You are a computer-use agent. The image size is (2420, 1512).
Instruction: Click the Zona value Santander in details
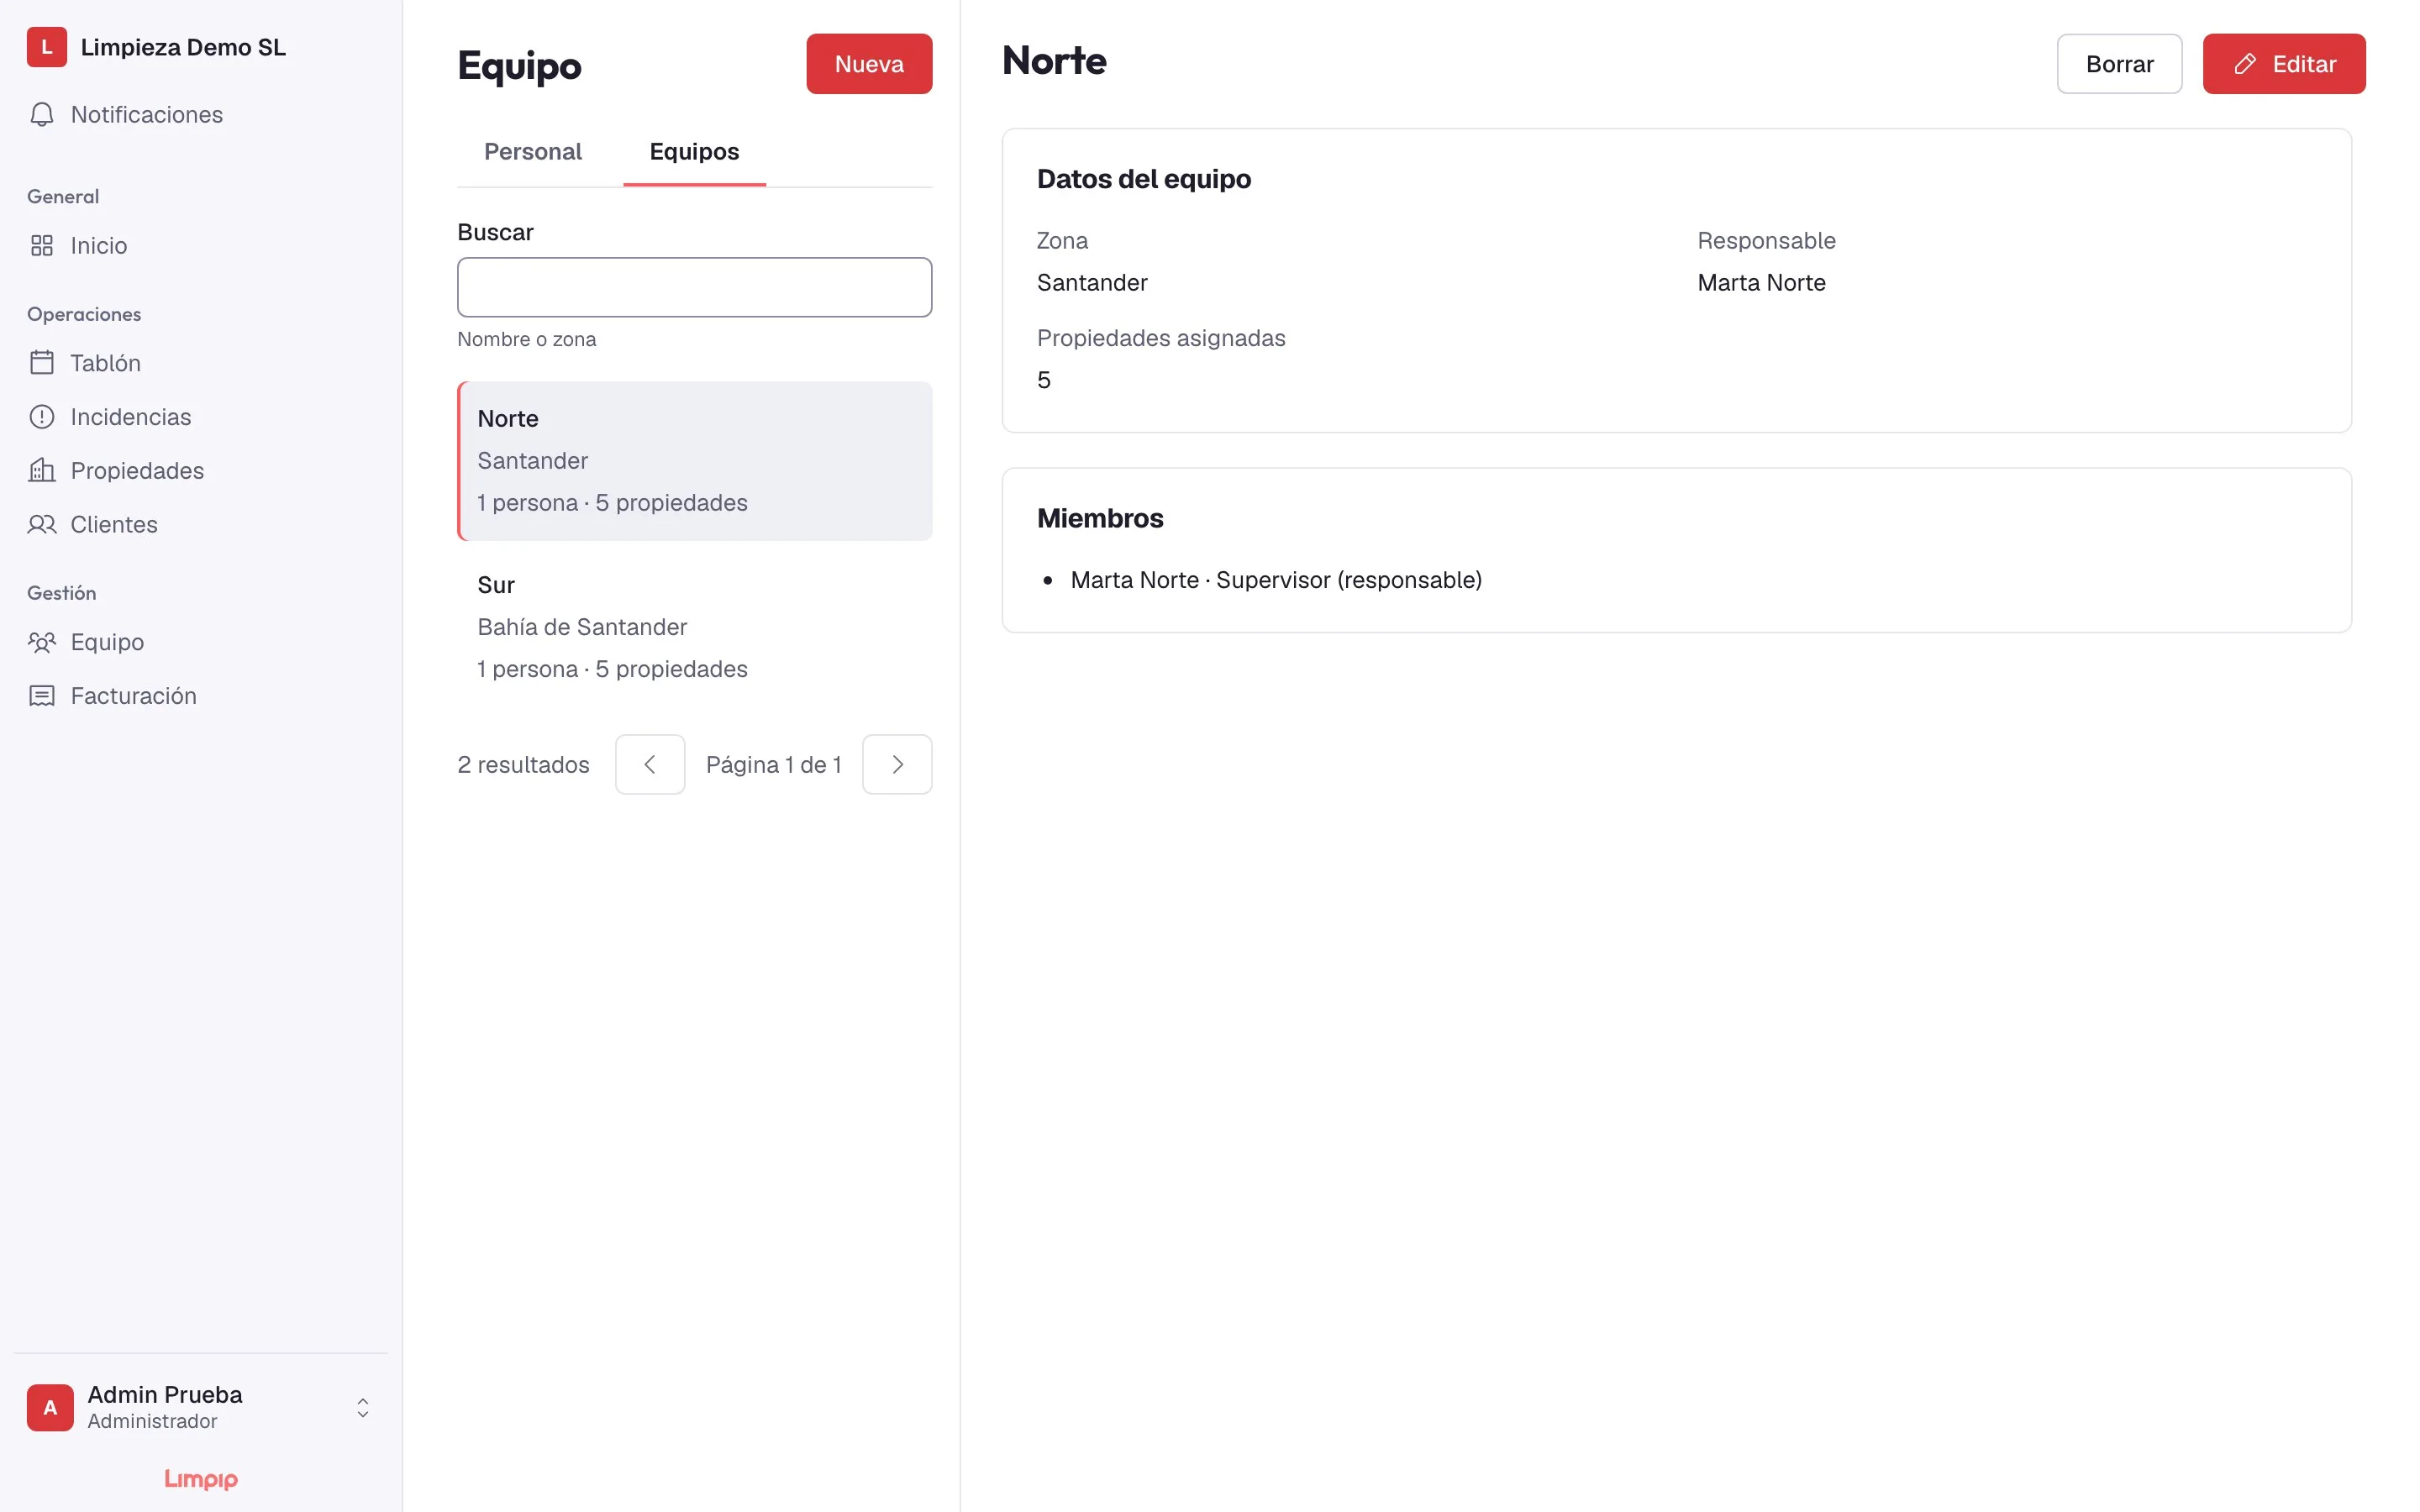click(1092, 283)
